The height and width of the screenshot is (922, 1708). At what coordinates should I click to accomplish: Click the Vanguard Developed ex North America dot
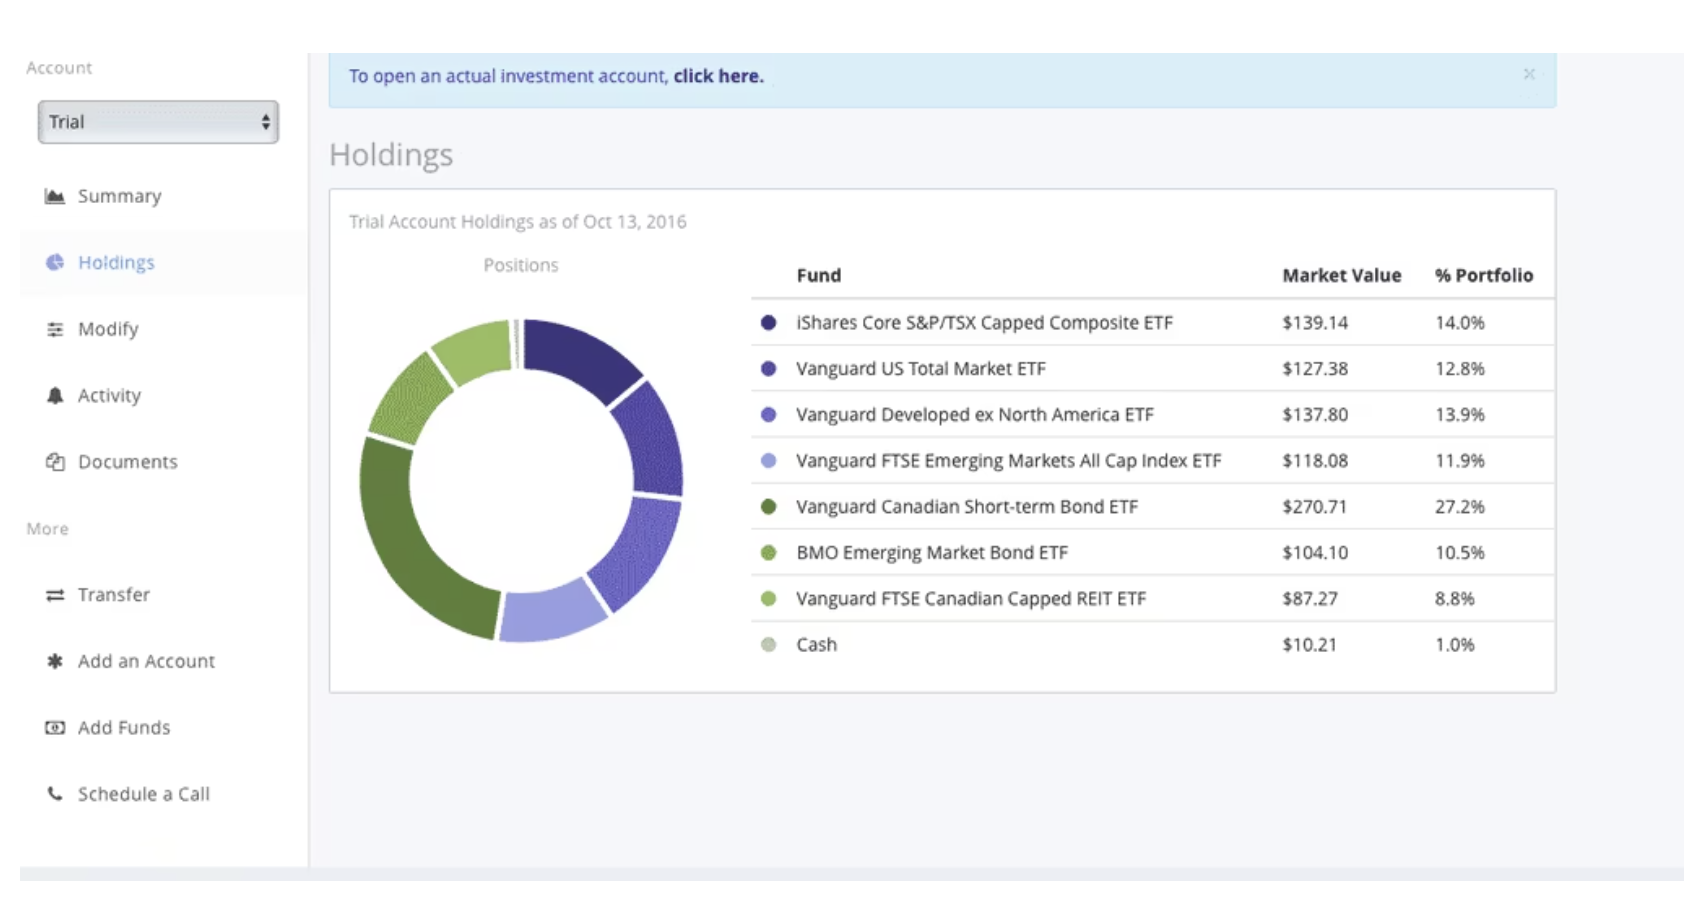coord(768,415)
